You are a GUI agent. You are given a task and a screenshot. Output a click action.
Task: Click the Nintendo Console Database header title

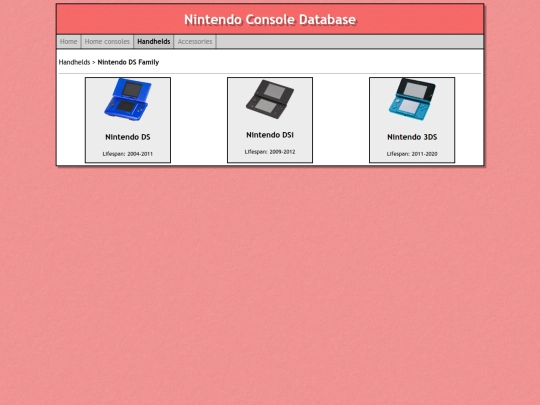[270, 20]
